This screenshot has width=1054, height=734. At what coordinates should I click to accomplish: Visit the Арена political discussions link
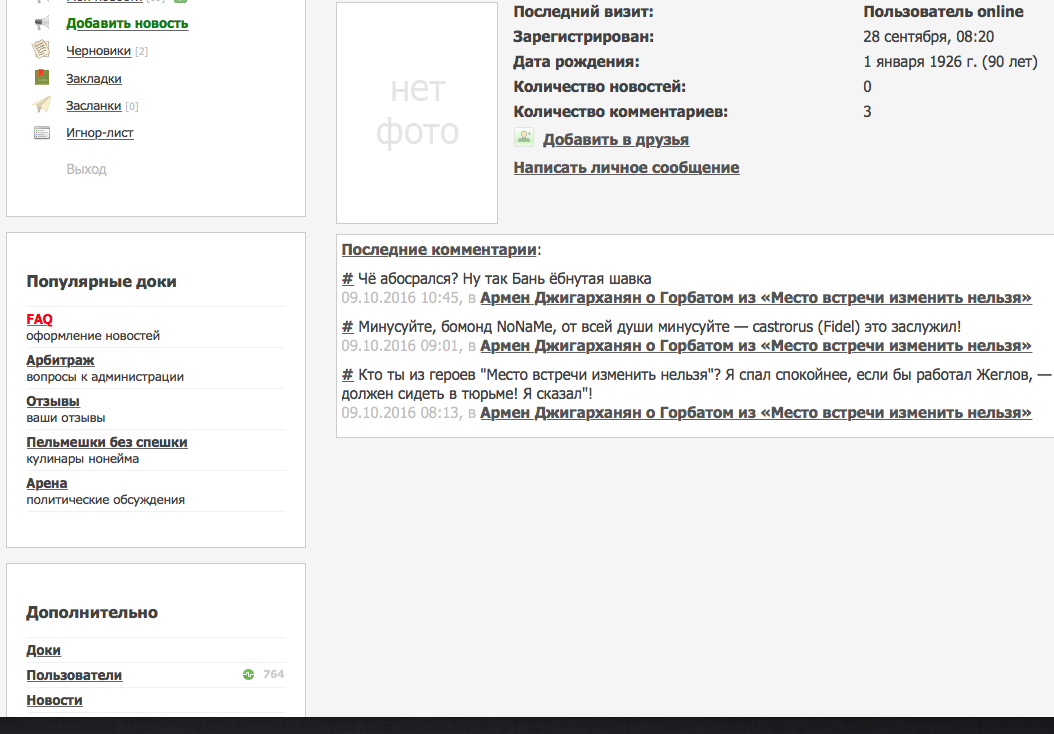(x=47, y=483)
